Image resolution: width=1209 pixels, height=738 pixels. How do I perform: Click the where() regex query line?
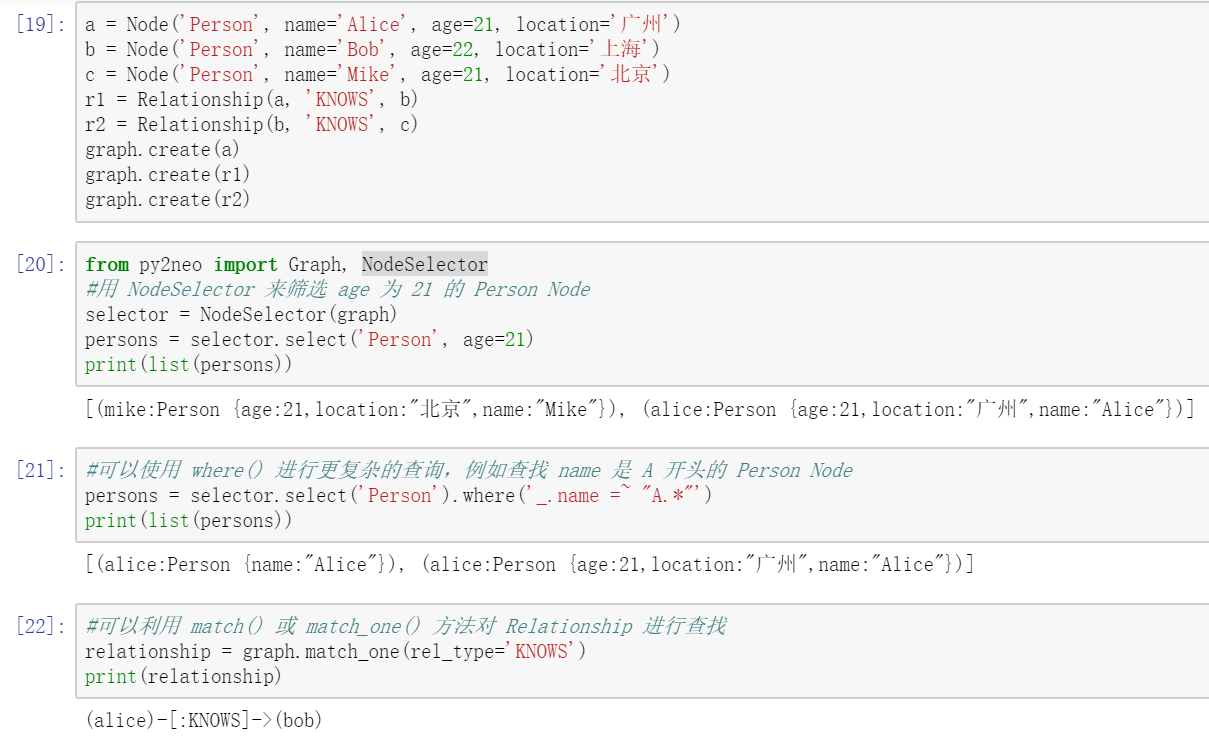(398, 496)
